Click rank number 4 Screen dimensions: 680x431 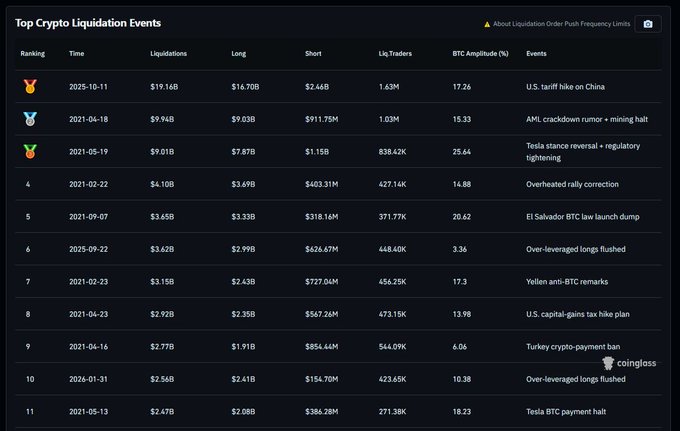point(28,184)
